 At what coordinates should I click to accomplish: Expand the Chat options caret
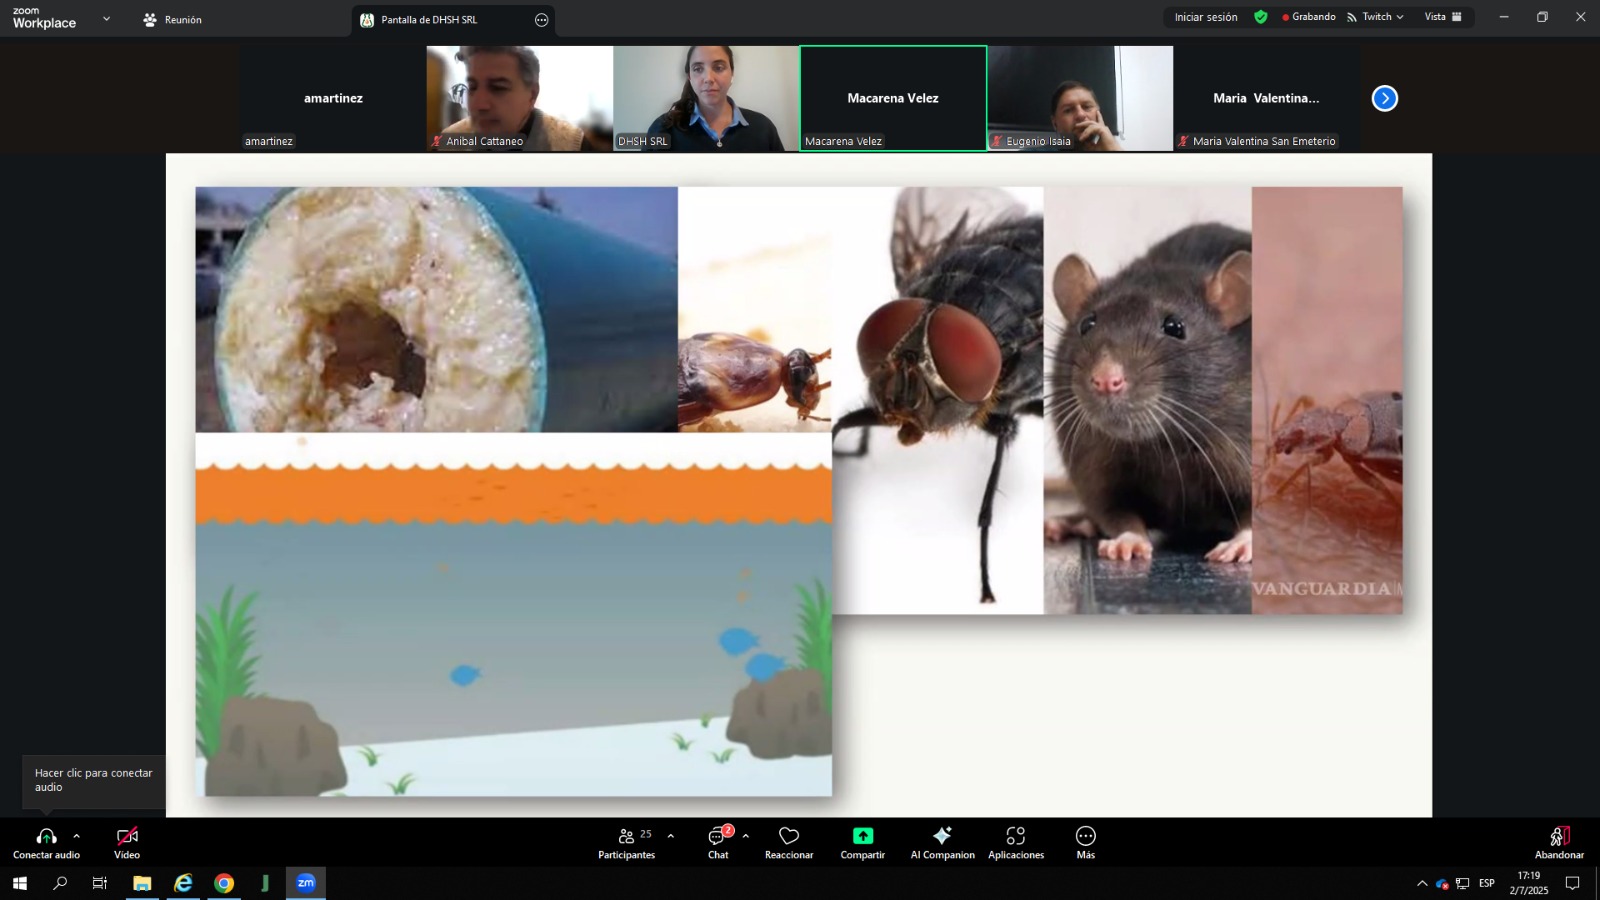coord(746,836)
